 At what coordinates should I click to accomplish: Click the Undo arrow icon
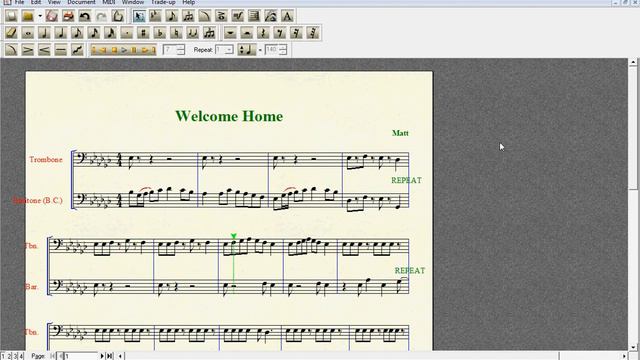coord(84,16)
